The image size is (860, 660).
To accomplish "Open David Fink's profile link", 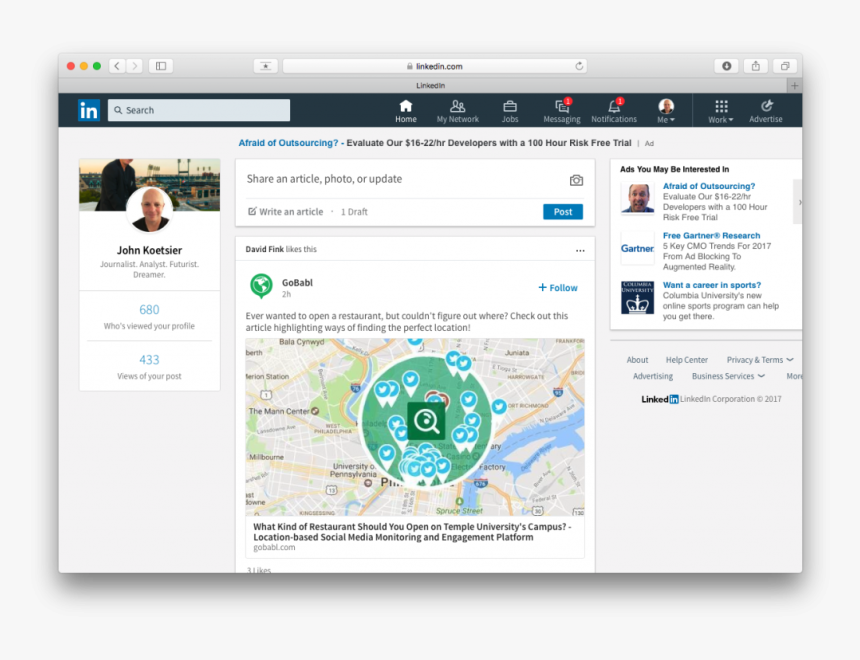I will tap(264, 249).
